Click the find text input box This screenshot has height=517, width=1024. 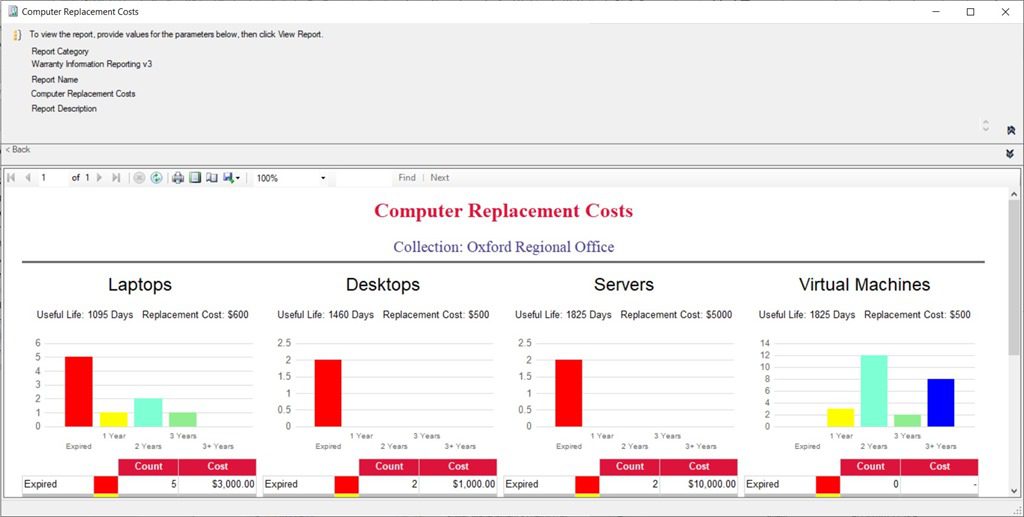(362, 178)
